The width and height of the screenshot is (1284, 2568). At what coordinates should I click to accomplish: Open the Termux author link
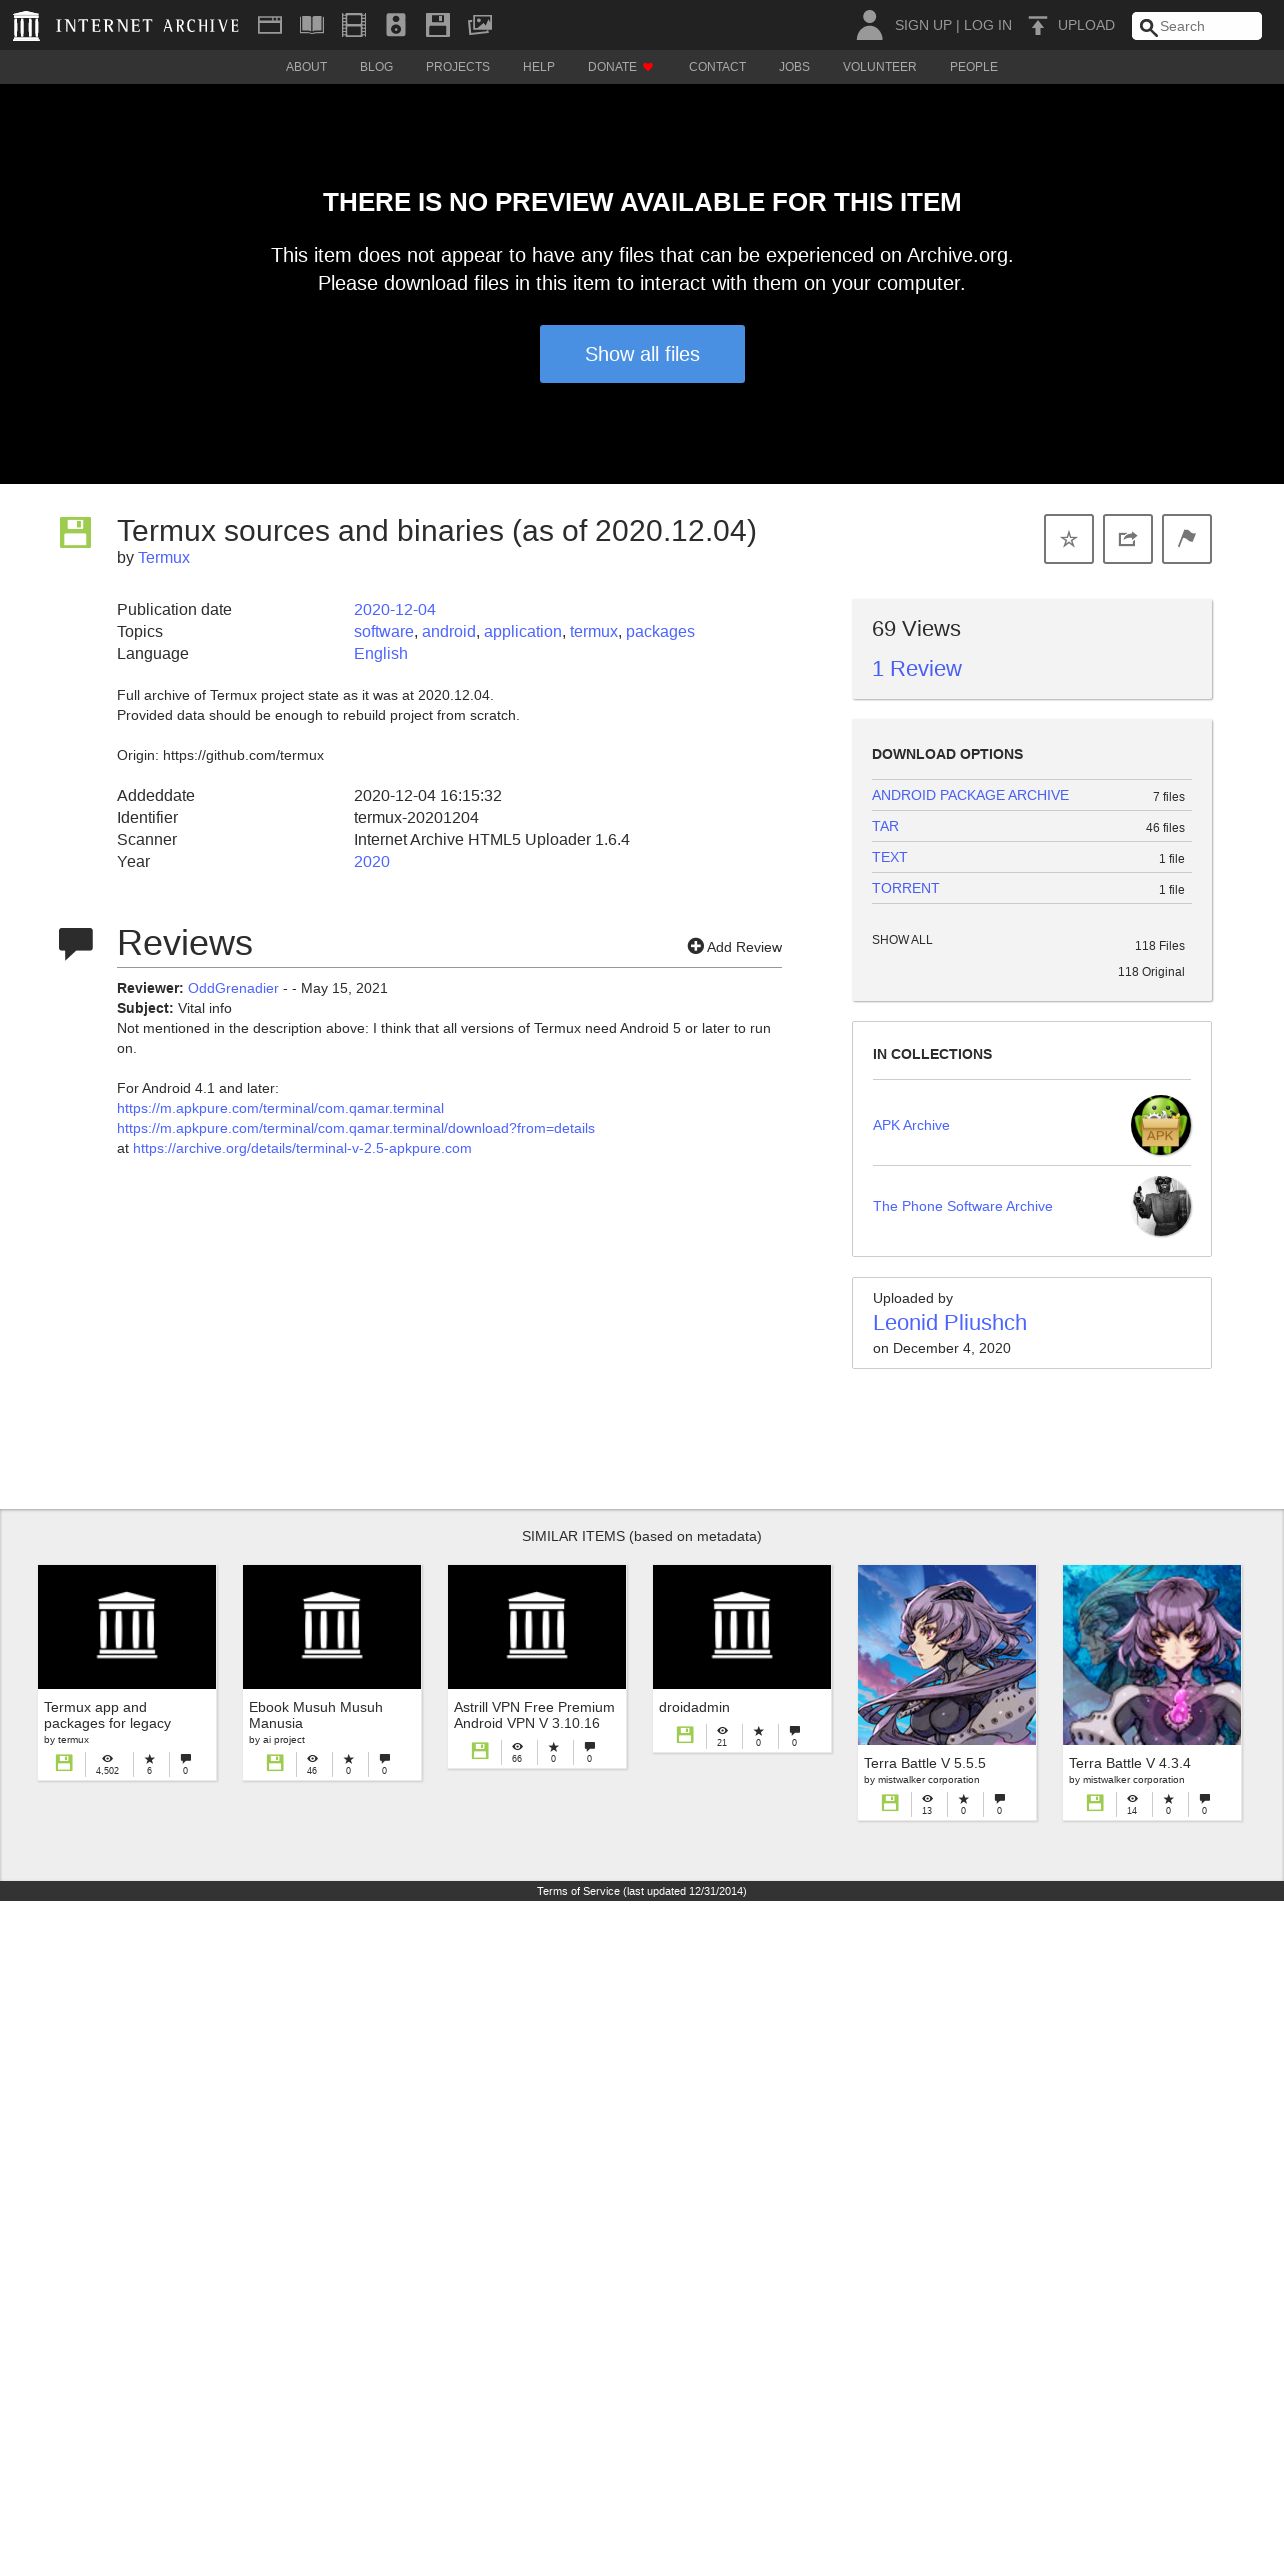[164, 558]
